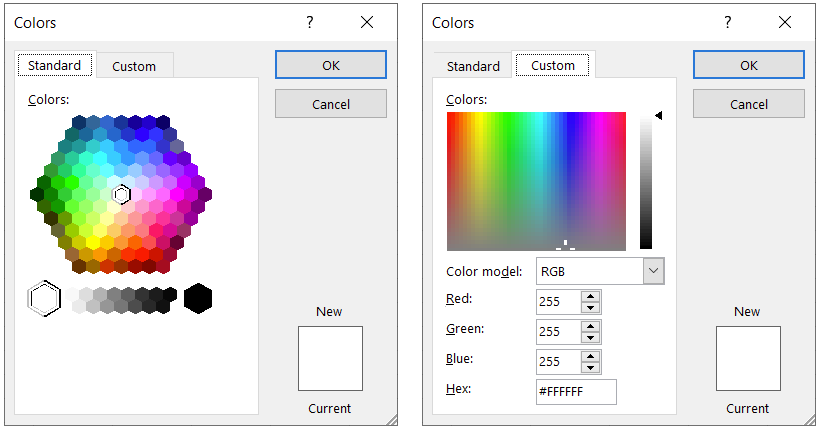820x429 pixels.
Task: Decrease the Red value with down arrow
Action: pos(591,307)
